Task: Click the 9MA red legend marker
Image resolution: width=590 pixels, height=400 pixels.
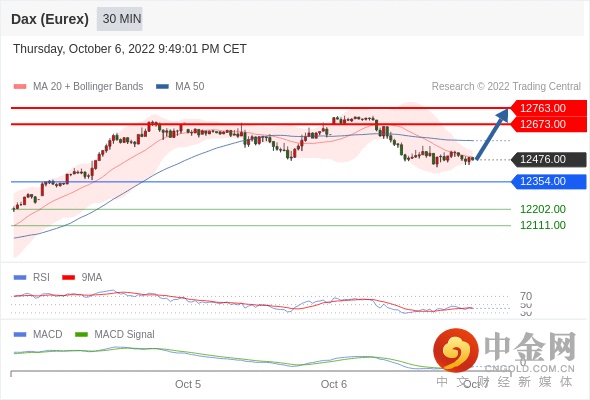Action: pyautogui.click(x=68, y=278)
